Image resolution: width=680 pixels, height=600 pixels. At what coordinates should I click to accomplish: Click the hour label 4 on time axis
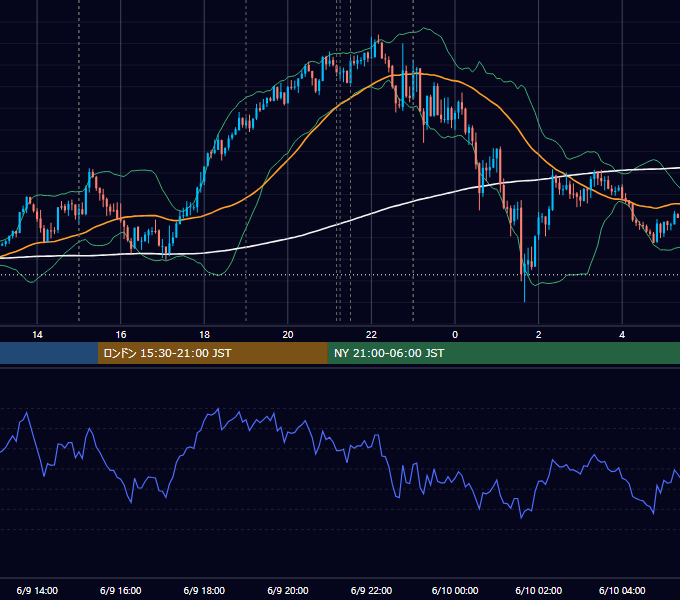(622, 334)
